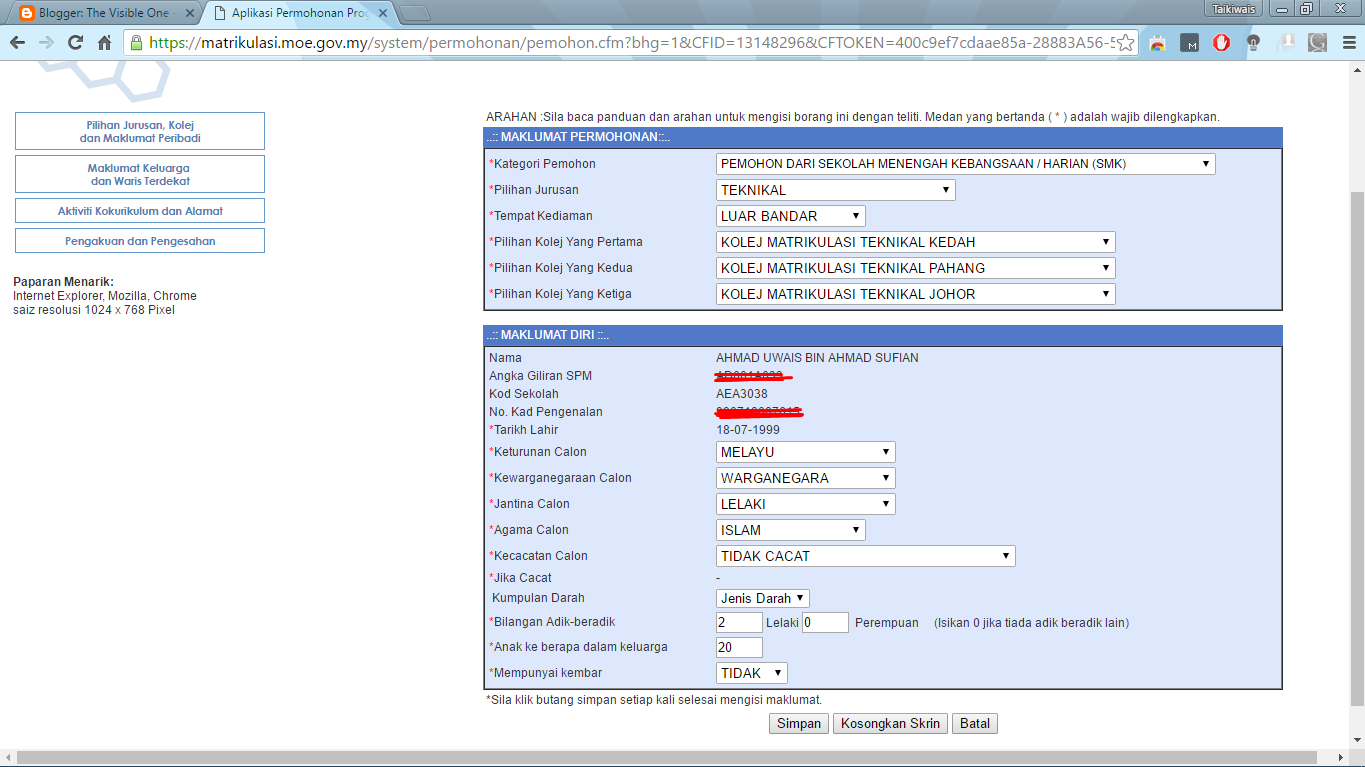The image size is (1365, 767).
Task: Open Mempunyai kembar dropdown showing TIDAK
Action: (752, 673)
